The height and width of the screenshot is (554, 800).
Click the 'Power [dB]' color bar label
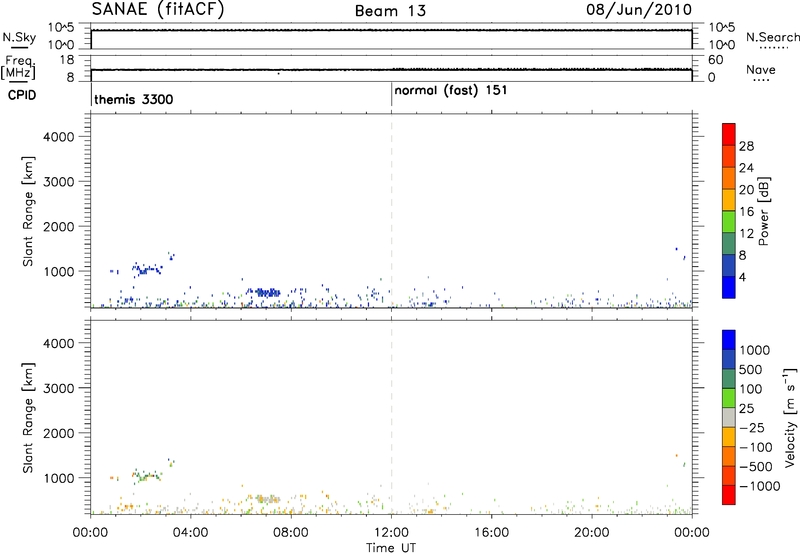click(764, 211)
